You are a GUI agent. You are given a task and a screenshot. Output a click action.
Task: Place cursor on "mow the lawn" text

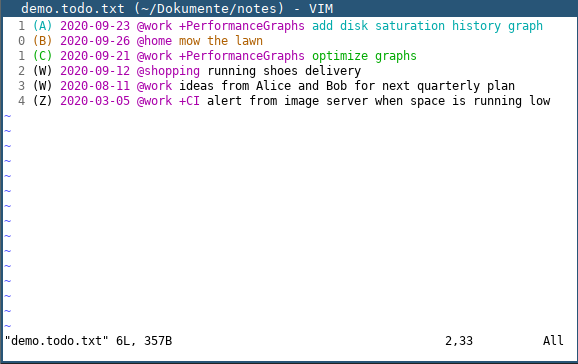[221, 41]
